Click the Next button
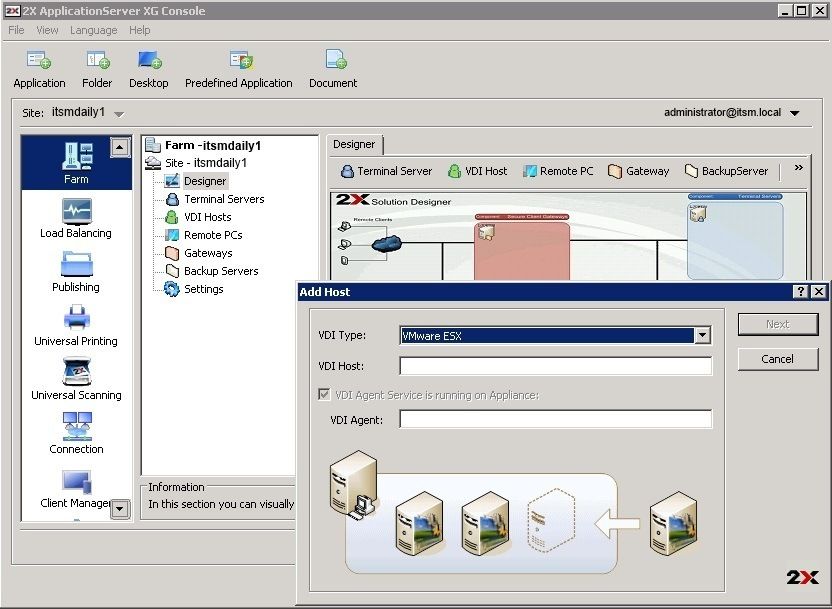This screenshot has height=609, width=832. coord(778,324)
